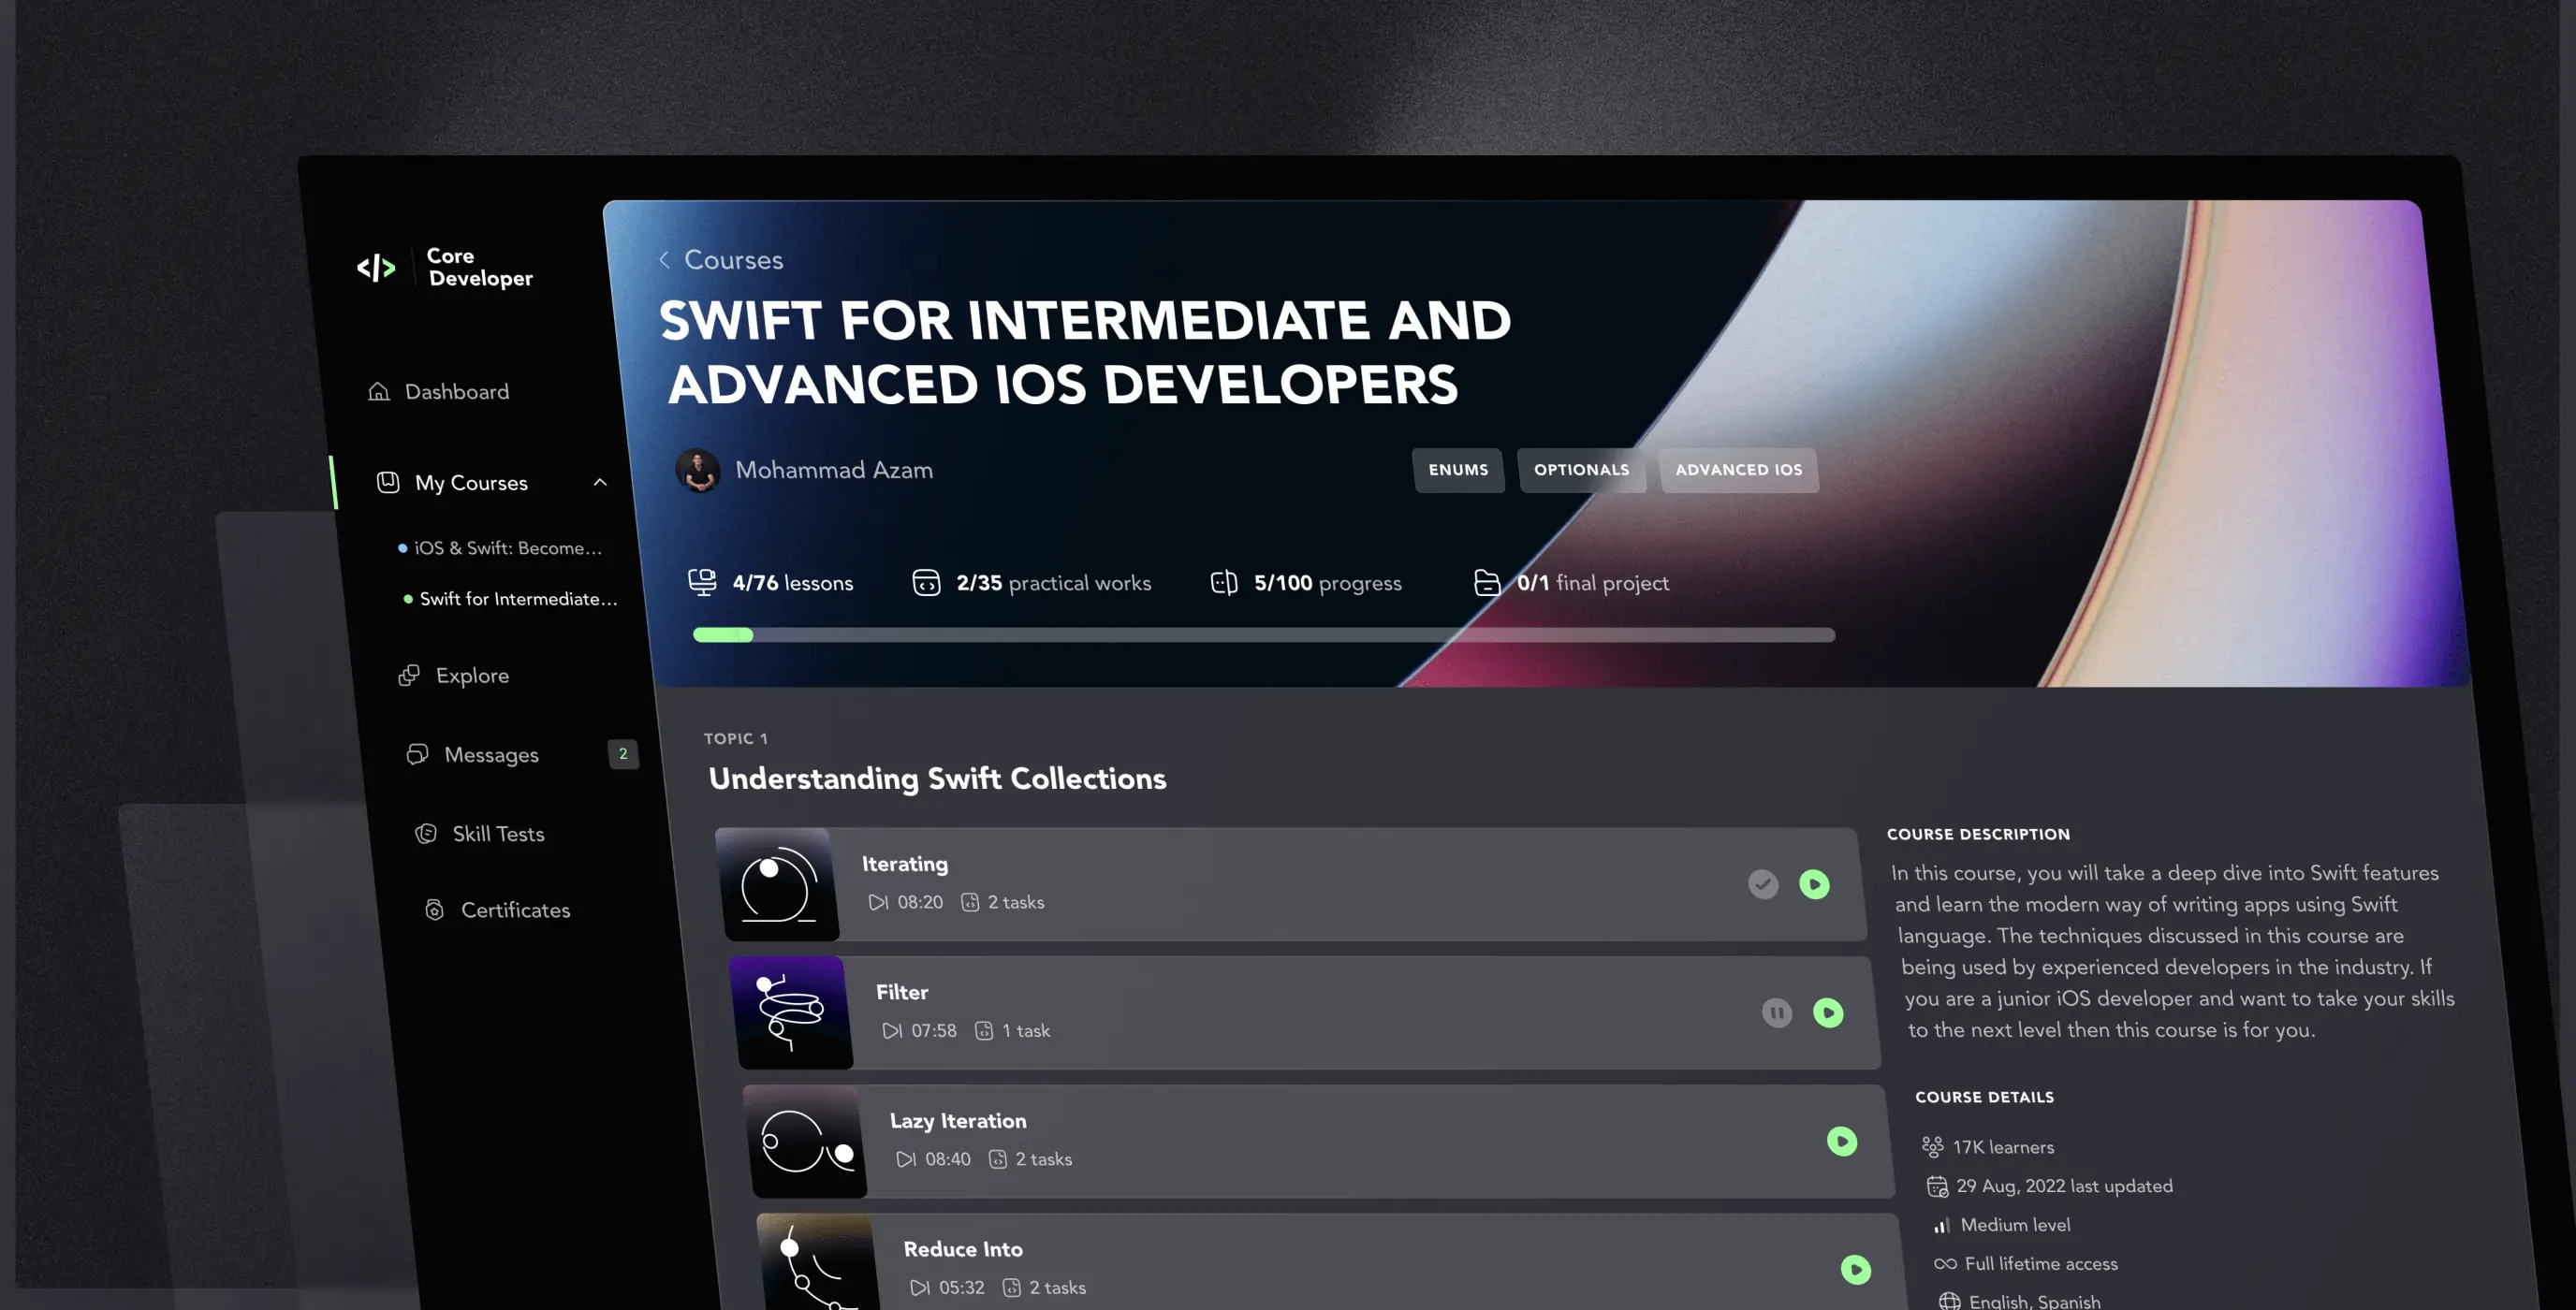Open the Dashboard from the sidebar
Viewport: 2576px width, 1310px height.
point(455,391)
